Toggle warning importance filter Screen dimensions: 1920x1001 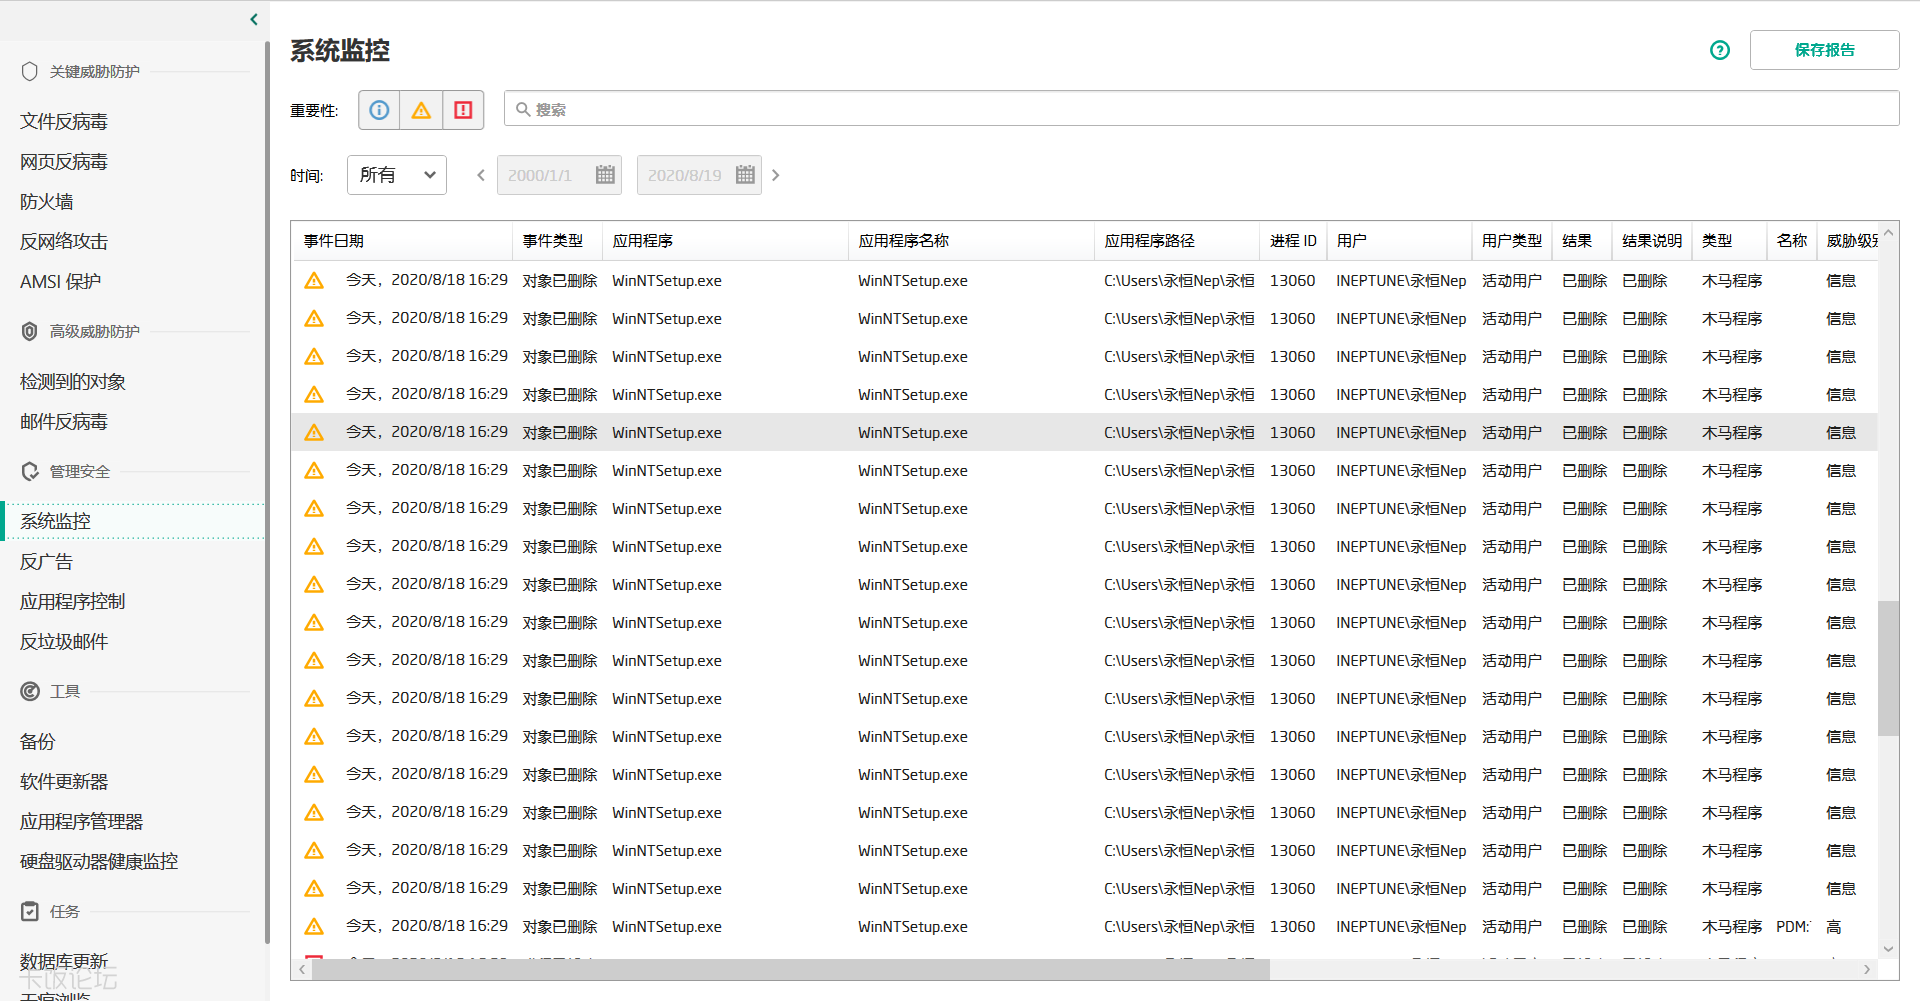pyautogui.click(x=421, y=110)
